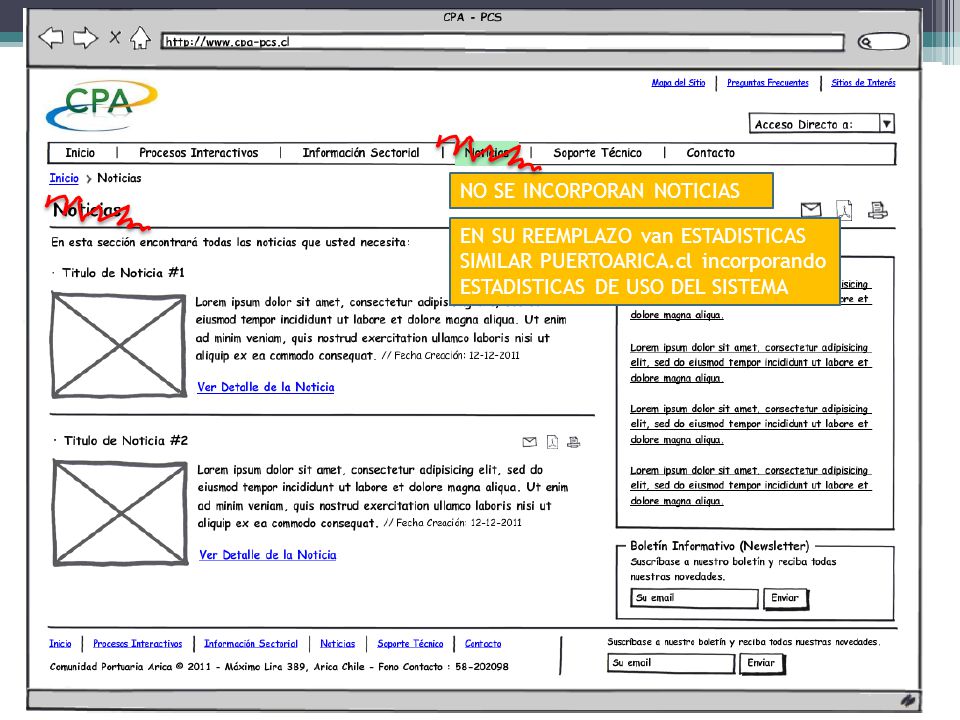Click the footer Soporte Técnico link
Image resolution: width=960 pixels, height=720 pixels.
coord(410,643)
